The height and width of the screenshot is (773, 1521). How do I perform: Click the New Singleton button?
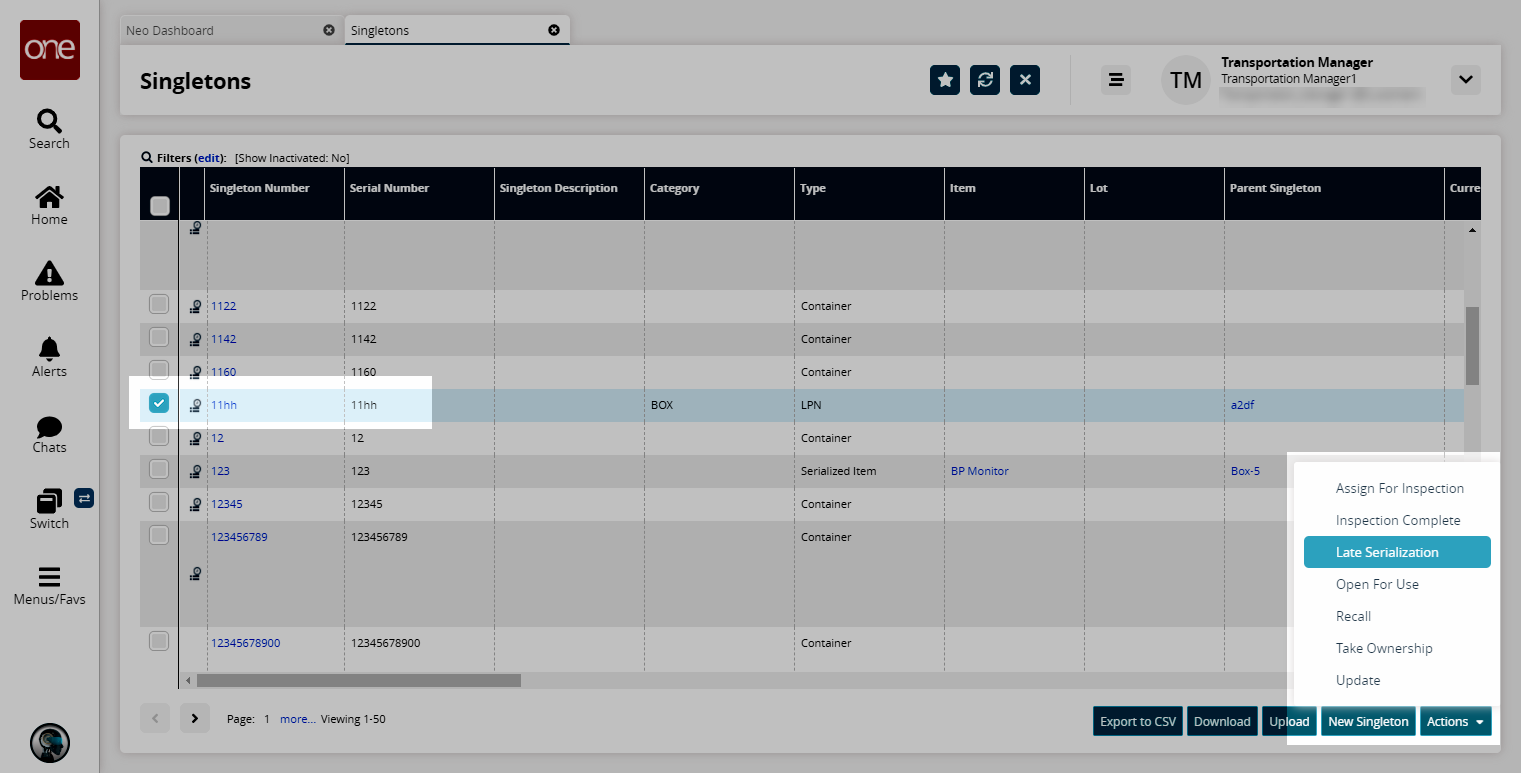[1367, 721]
